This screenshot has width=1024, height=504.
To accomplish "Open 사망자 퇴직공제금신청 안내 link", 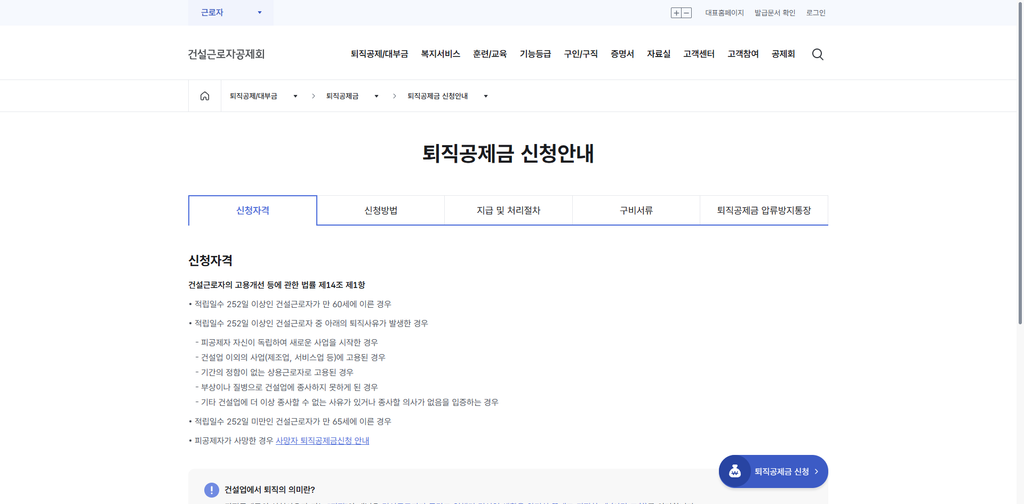I will coord(323,441).
